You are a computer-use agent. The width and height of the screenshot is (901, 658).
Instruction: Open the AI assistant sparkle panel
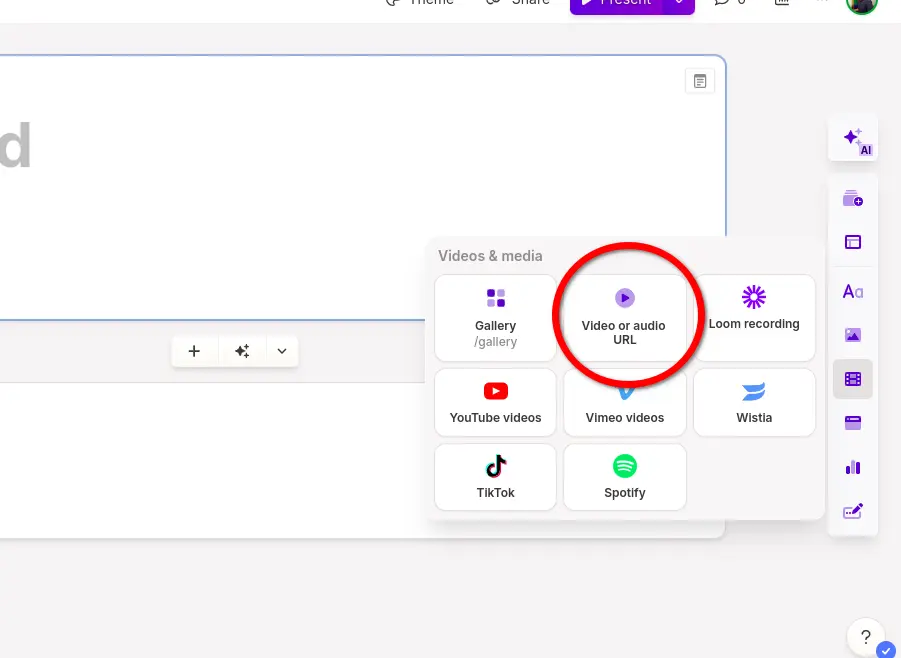853,139
